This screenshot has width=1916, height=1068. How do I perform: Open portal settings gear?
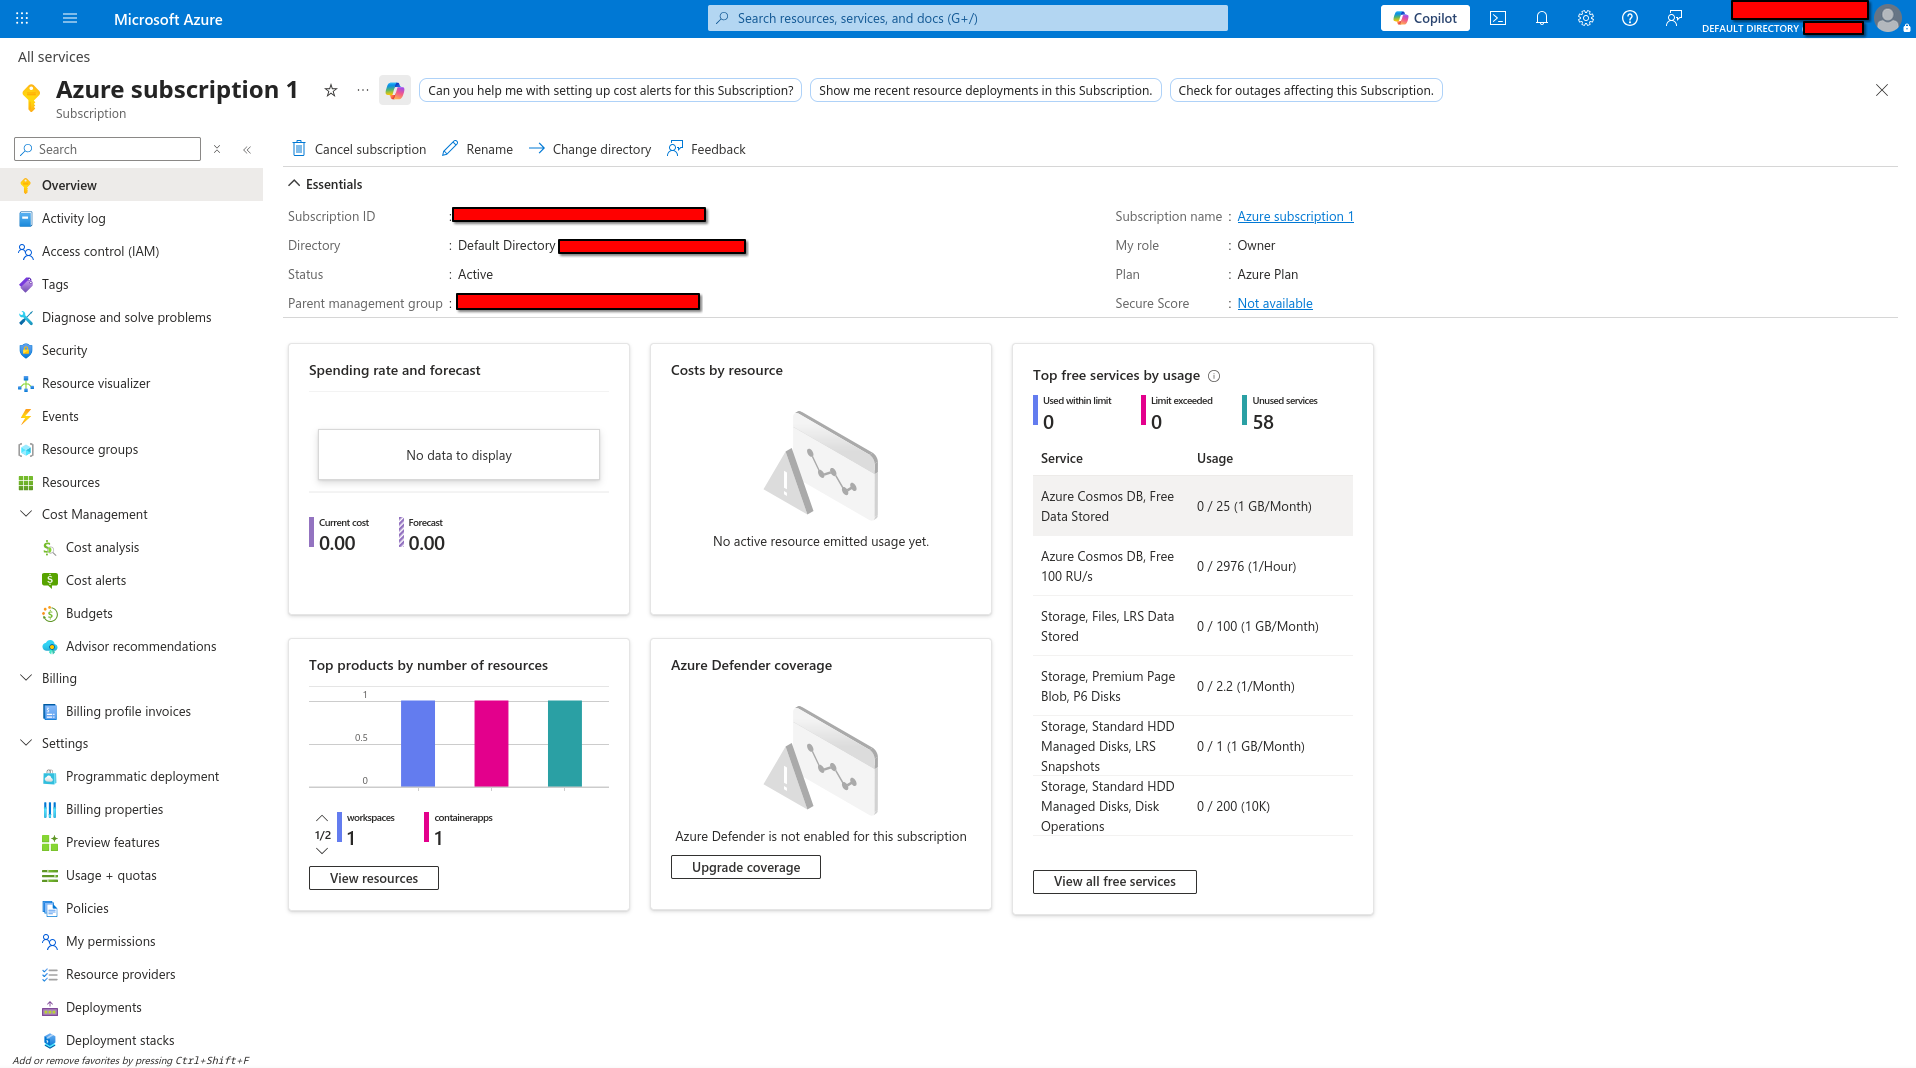[x=1586, y=18]
